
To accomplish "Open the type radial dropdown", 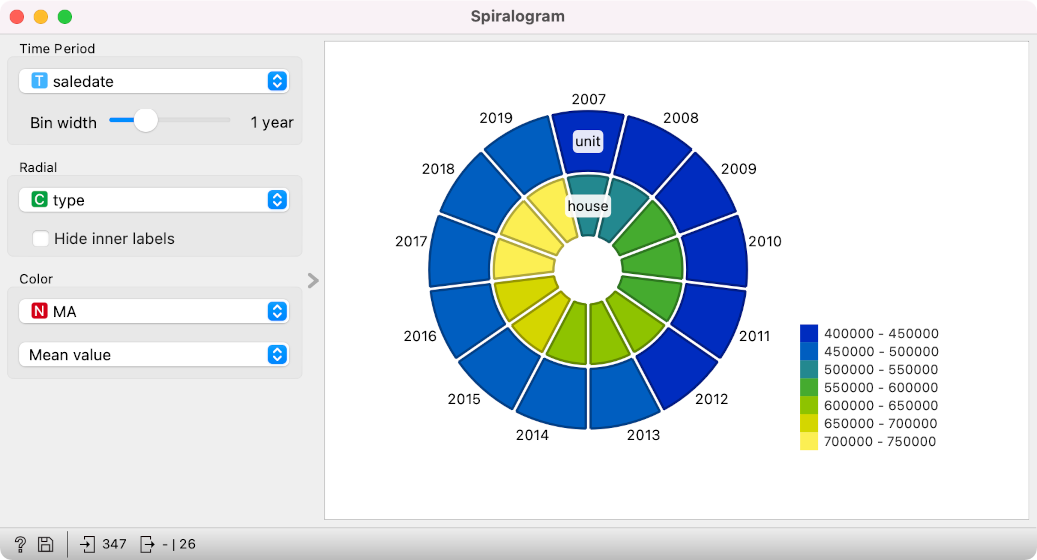I will click(x=154, y=200).
